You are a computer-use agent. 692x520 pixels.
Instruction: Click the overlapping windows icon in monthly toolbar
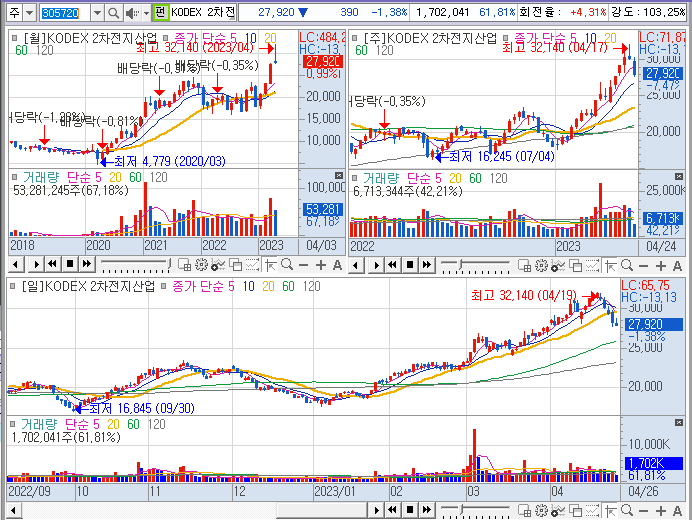pyautogui.click(x=236, y=265)
